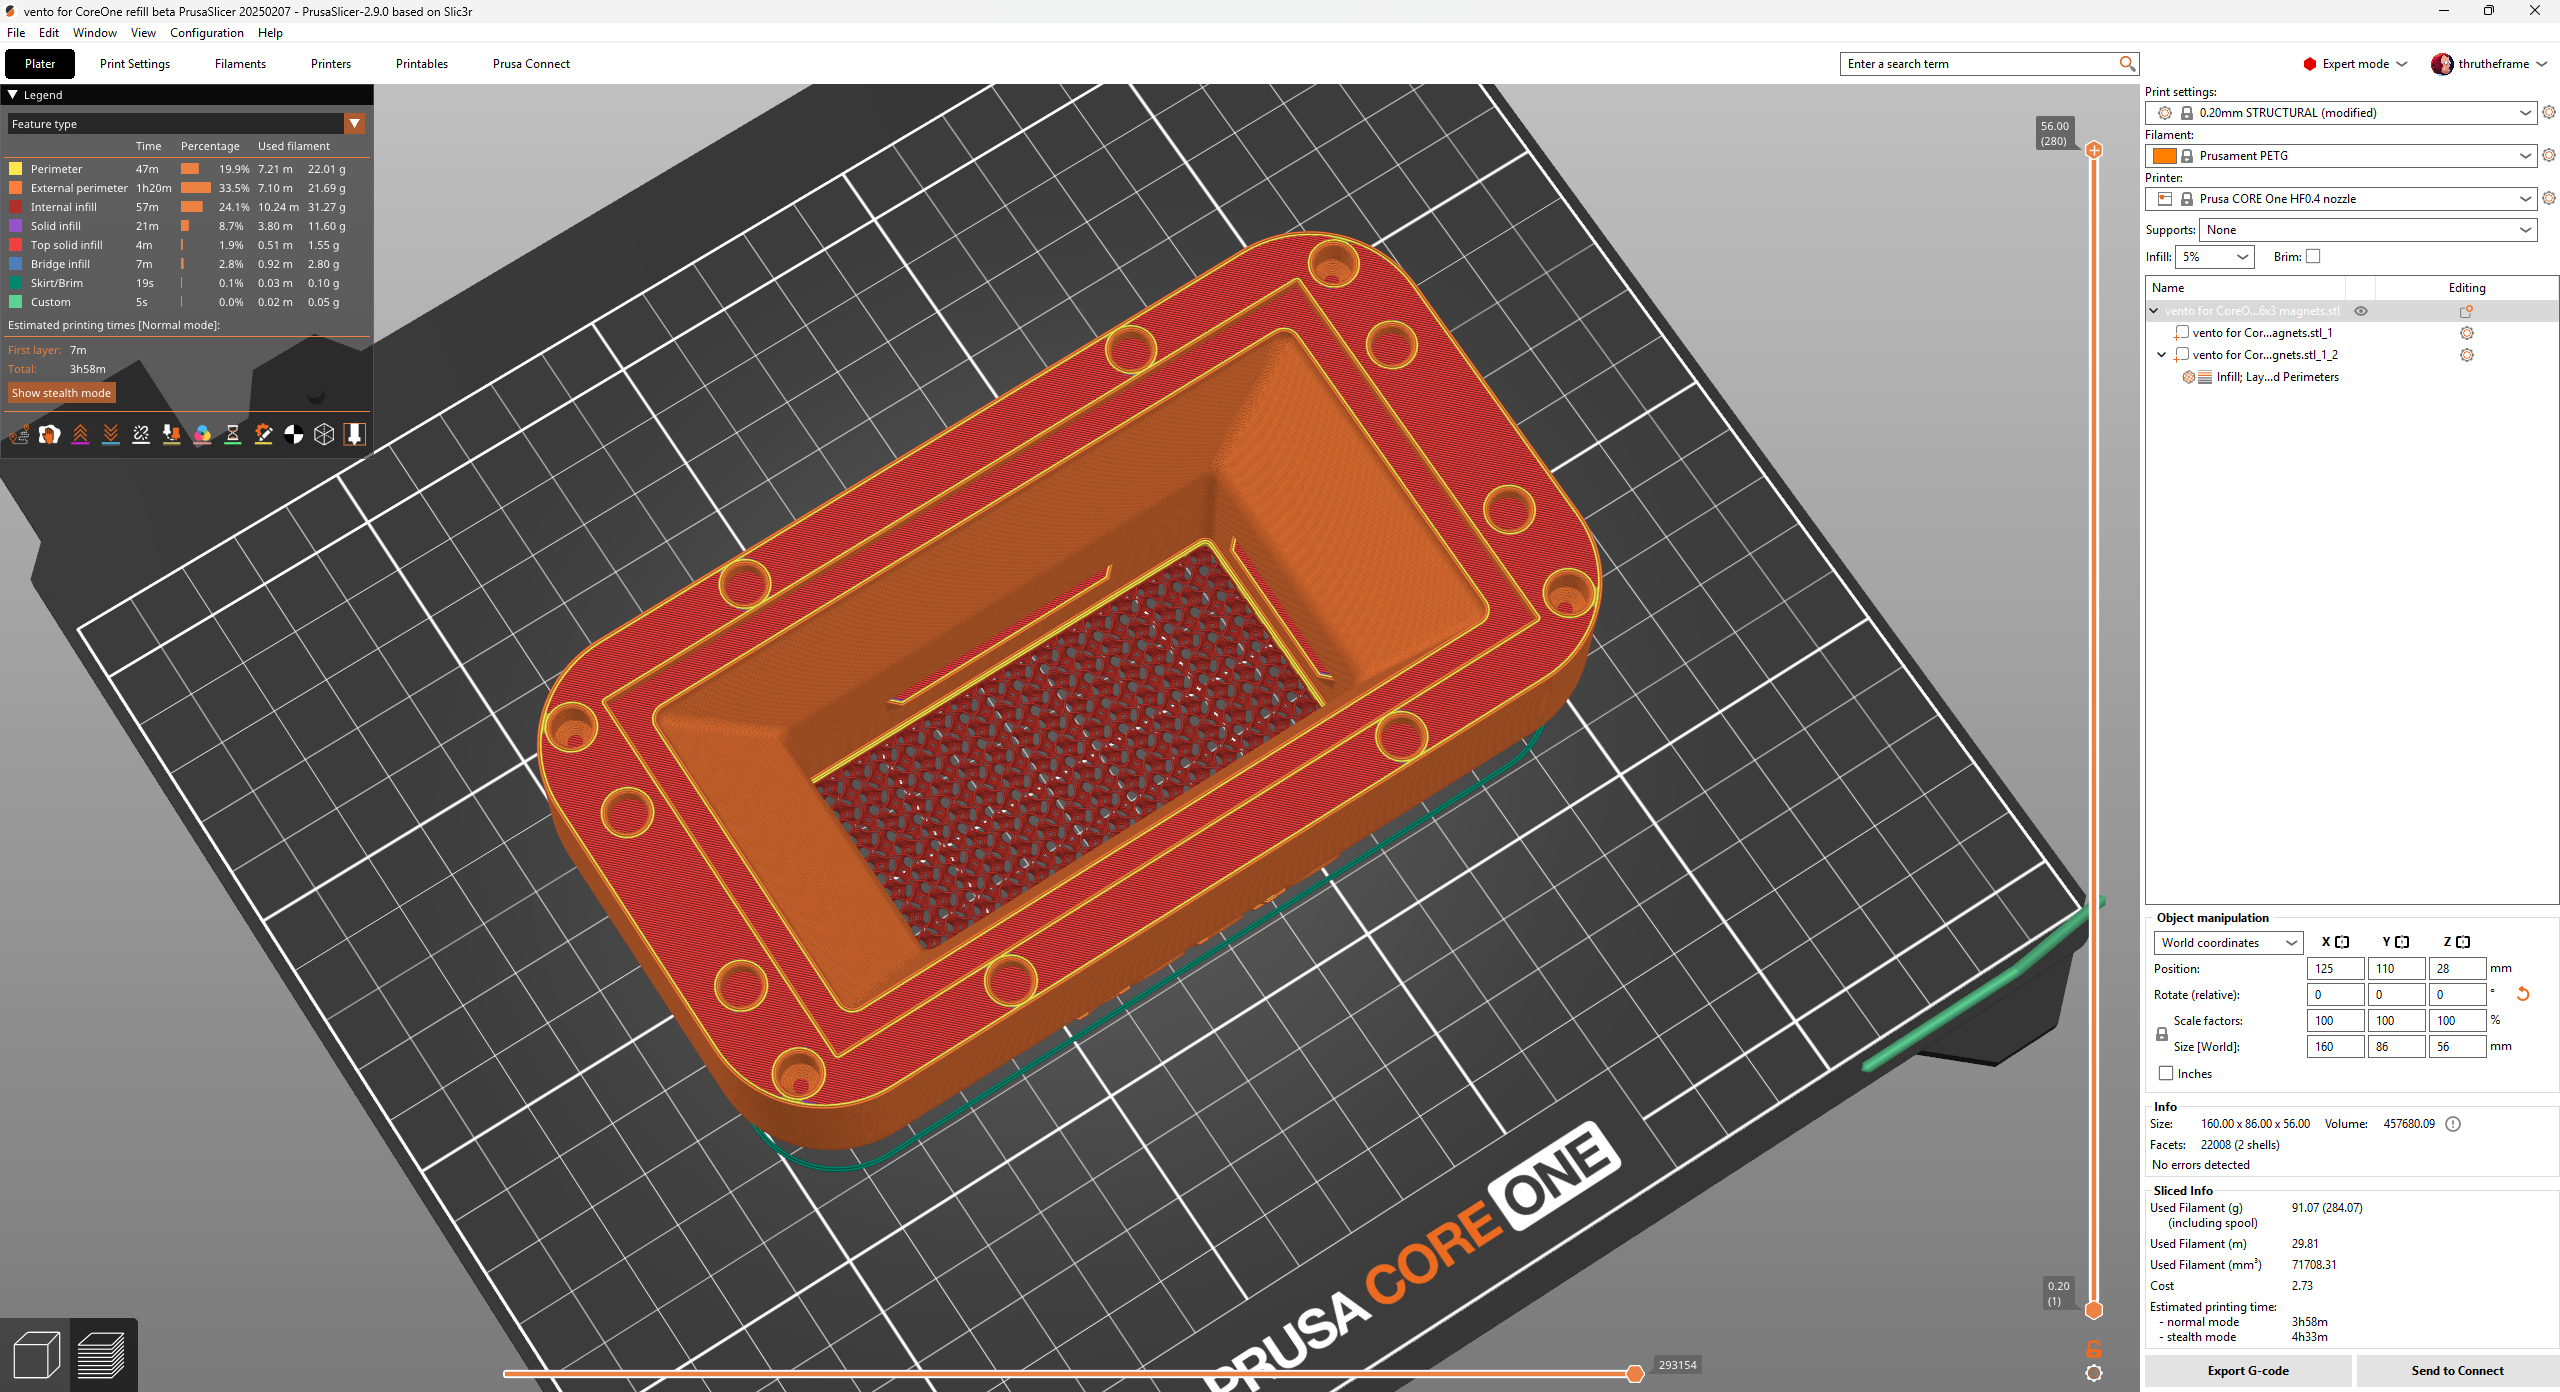This screenshot has height=1392, width=2560.
Task: Open the Print Settings tab
Action: (x=135, y=64)
